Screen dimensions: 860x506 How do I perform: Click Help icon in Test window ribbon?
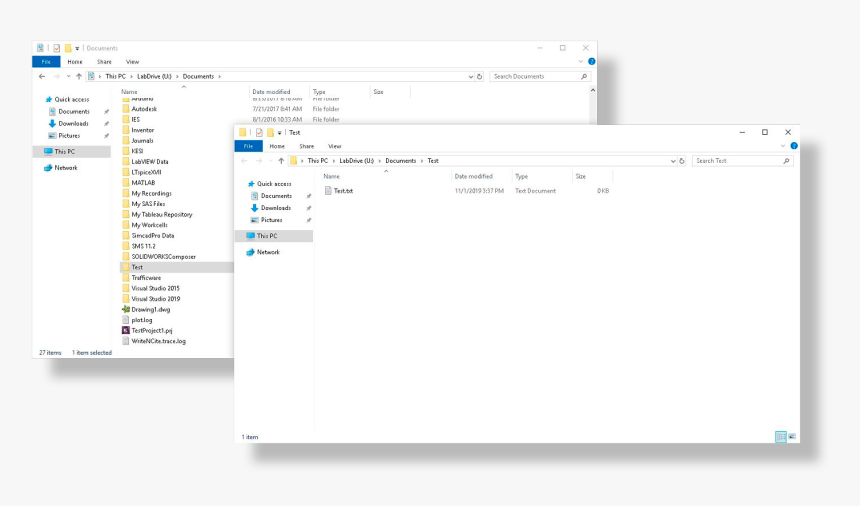point(794,146)
